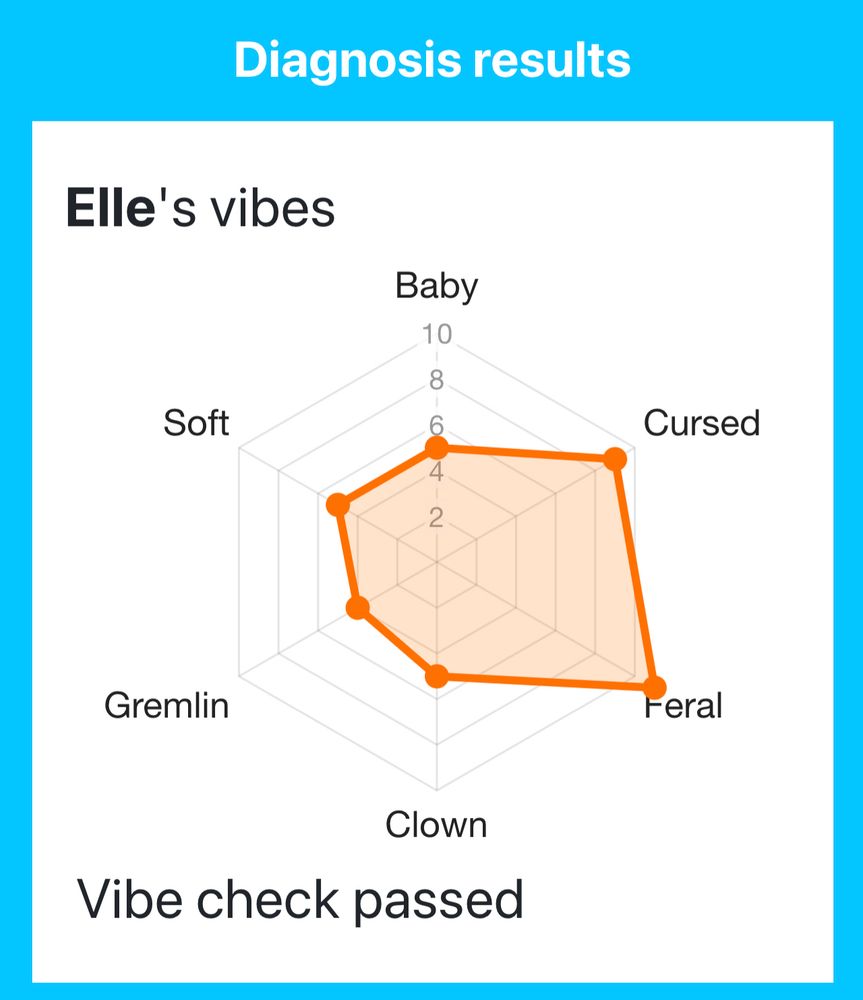The height and width of the screenshot is (1000, 863).
Task: Click the Diagnosis results header title
Action: pyautogui.click(x=432, y=61)
